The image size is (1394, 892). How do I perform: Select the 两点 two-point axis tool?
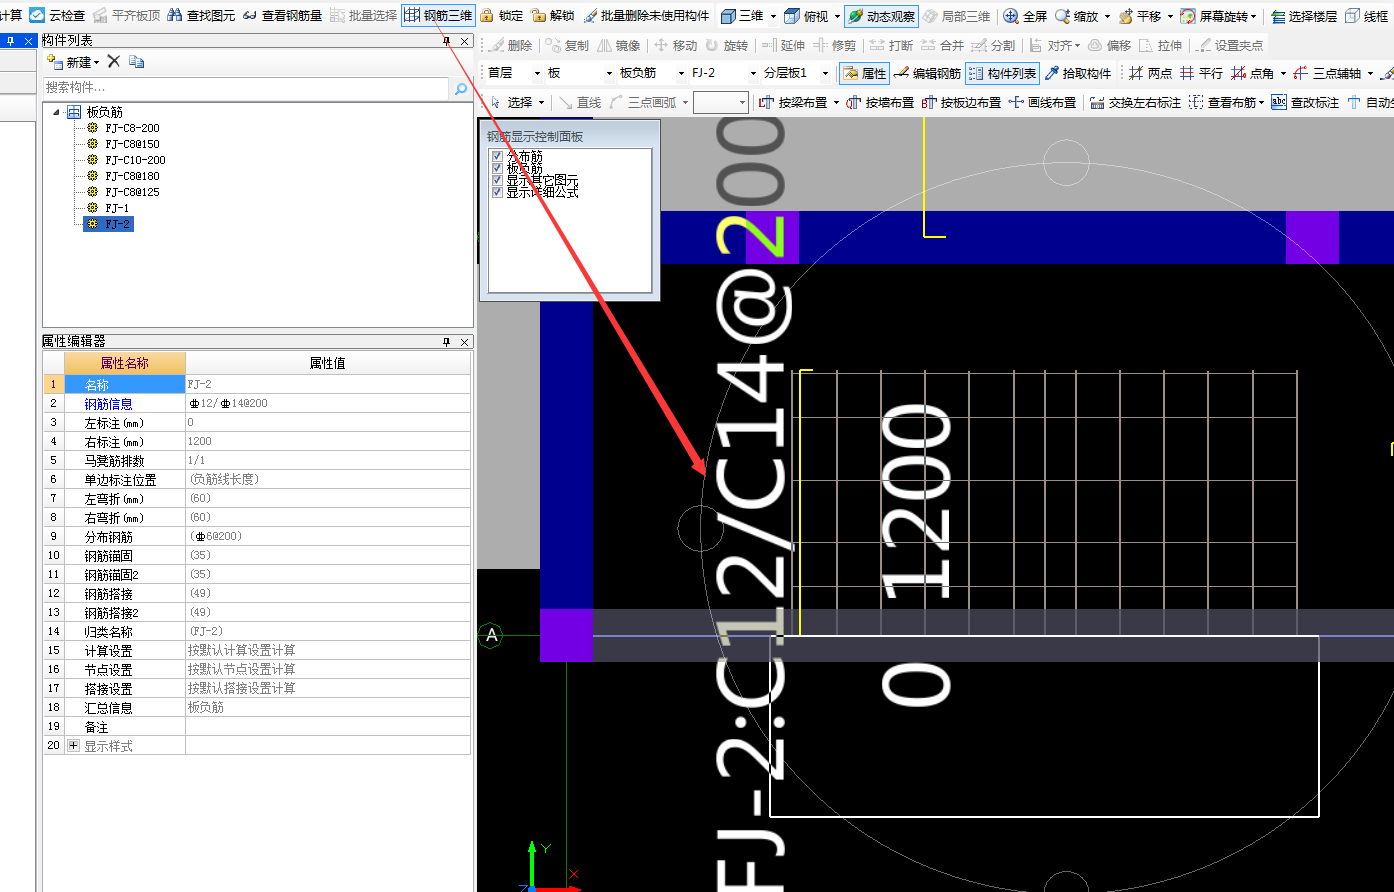(1150, 73)
